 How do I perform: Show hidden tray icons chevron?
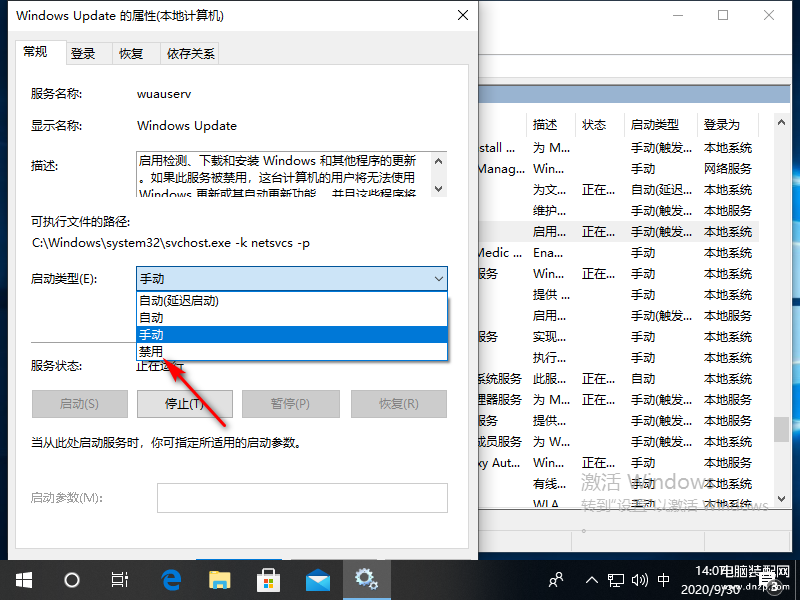(x=591, y=580)
